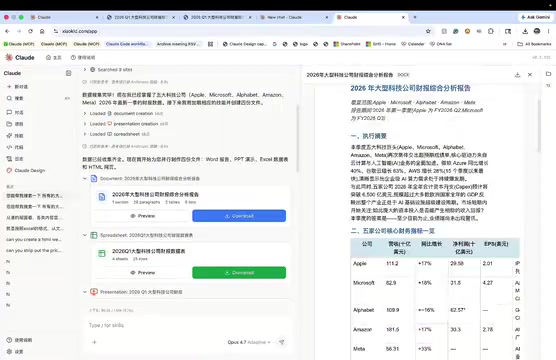Open the SharePoint bookmark

tap(347, 44)
